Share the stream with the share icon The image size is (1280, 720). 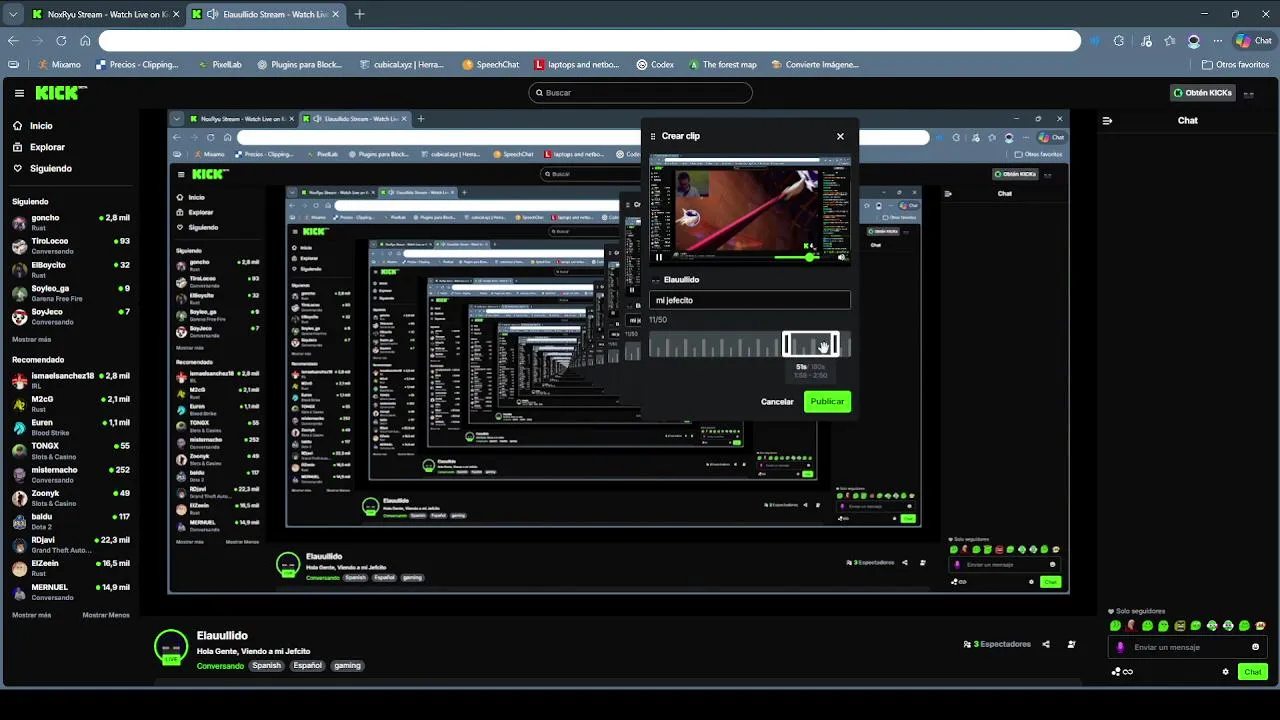[x=1046, y=644]
